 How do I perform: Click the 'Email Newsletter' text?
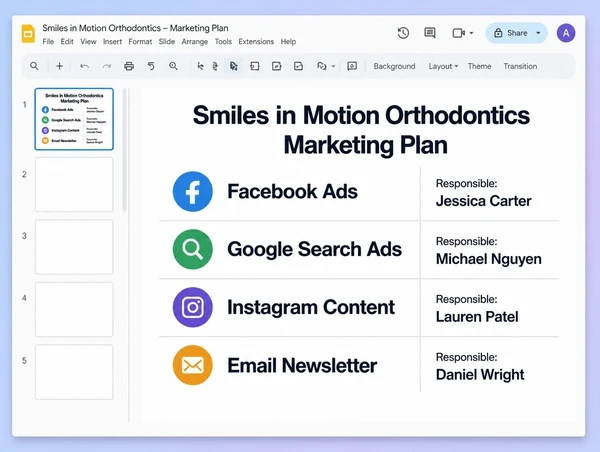(x=302, y=365)
